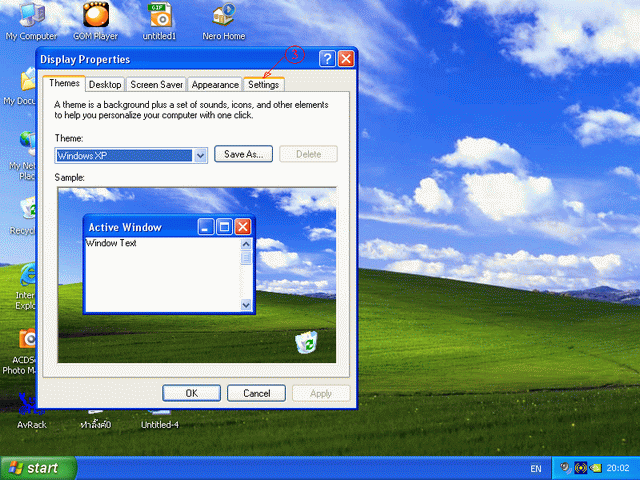Viewport: 640px width, 480px height.
Task: Open the My Computer desktop icon
Action: pyautogui.click(x=31, y=20)
